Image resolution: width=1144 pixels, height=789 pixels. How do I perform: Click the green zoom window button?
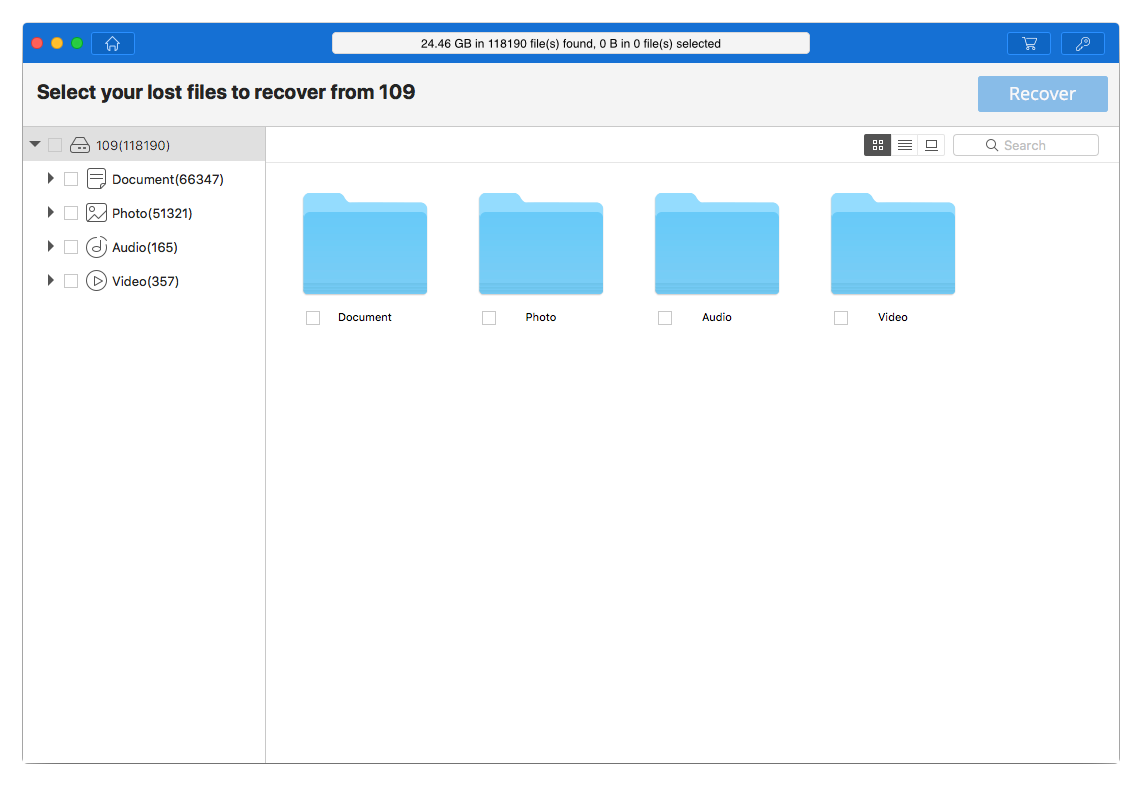77,43
